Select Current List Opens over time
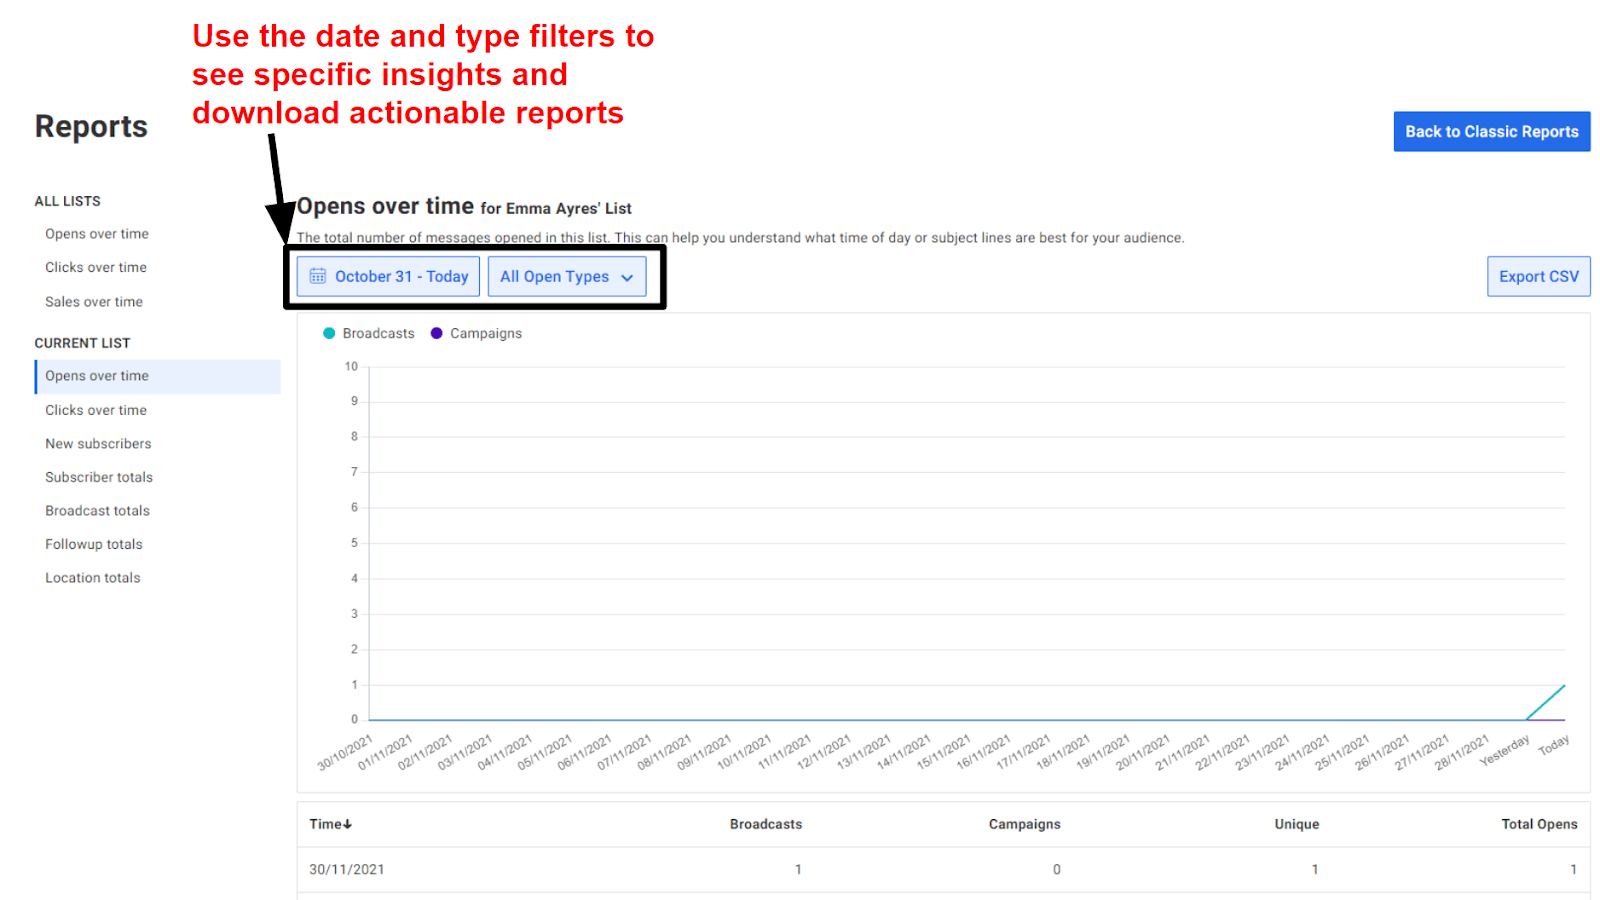The image size is (1600, 900). click(x=158, y=376)
